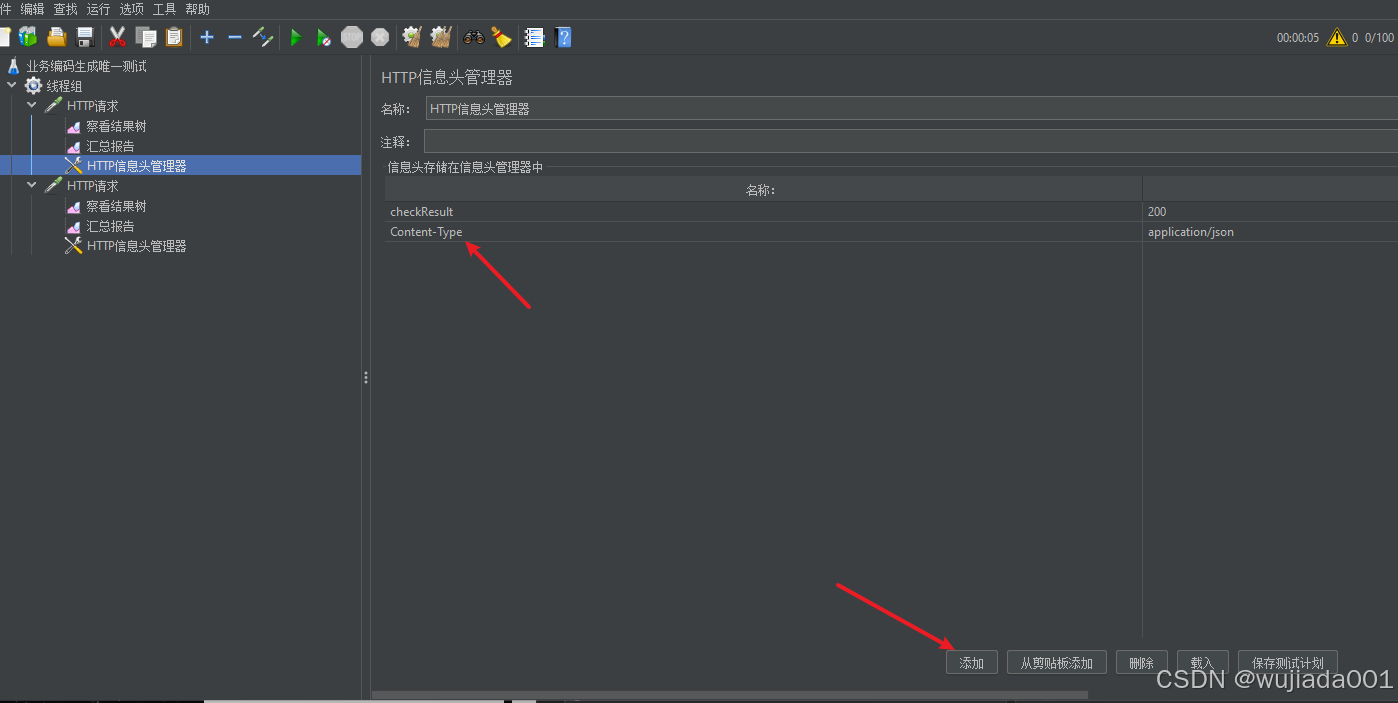This screenshot has width=1398, height=703.
Task: Select 业务编码生成唯一测试 test plan node
Action: (86, 66)
